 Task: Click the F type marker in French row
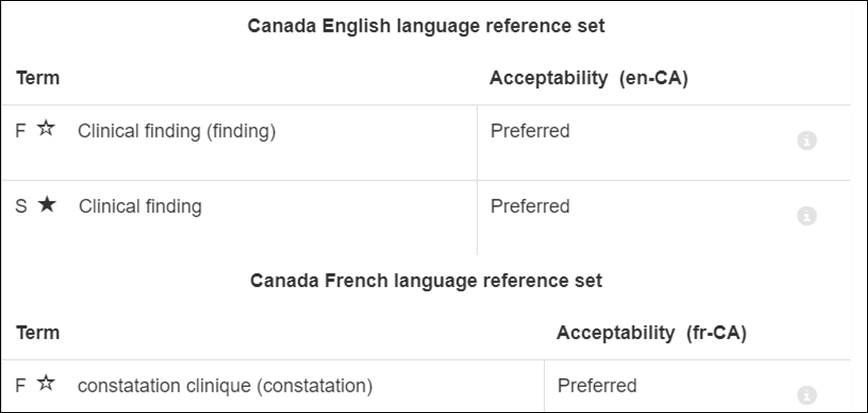pos(20,386)
